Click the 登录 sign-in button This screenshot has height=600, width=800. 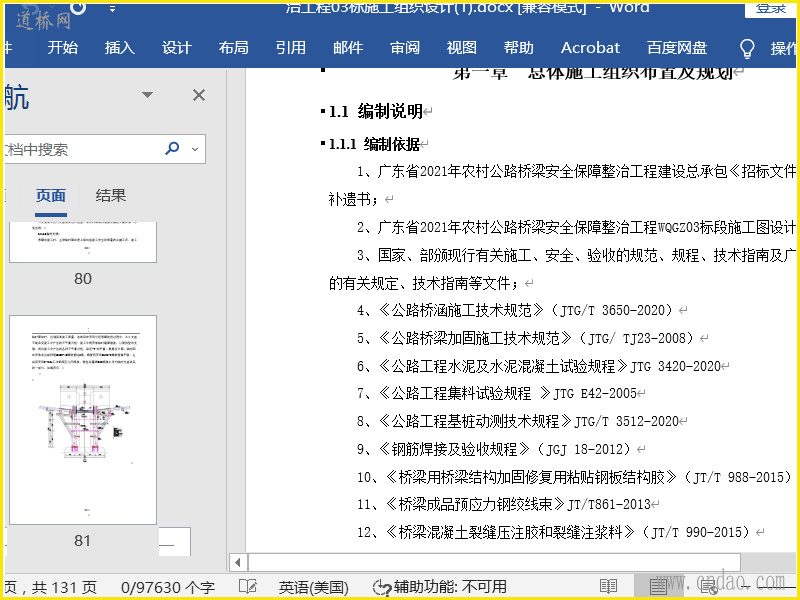[770, 8]
